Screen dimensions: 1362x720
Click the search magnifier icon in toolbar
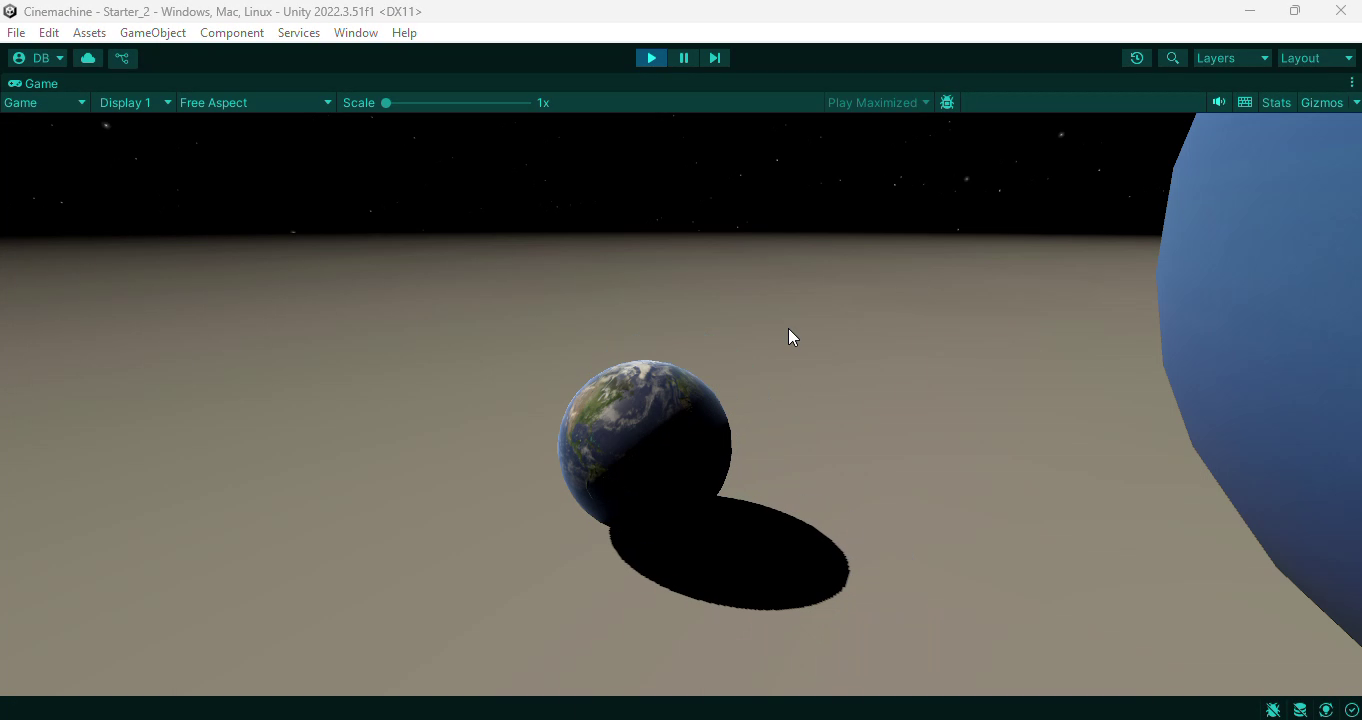(x=1173, y=58)
